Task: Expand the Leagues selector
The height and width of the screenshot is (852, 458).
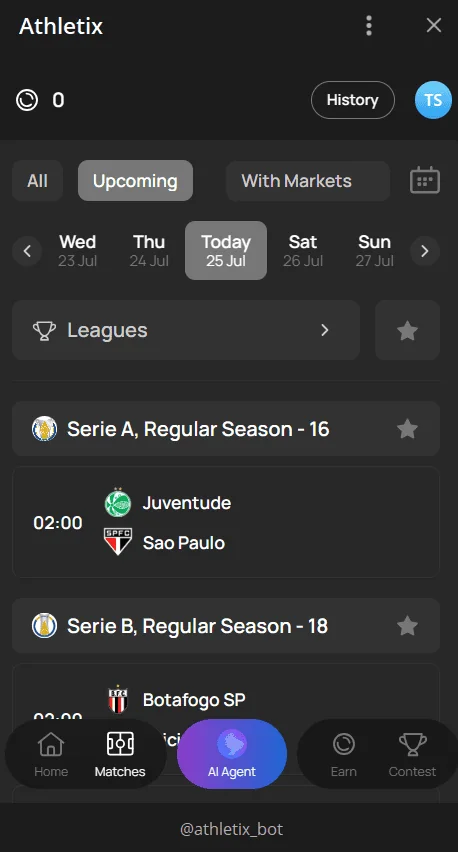Action: click(x=186, y=330)
